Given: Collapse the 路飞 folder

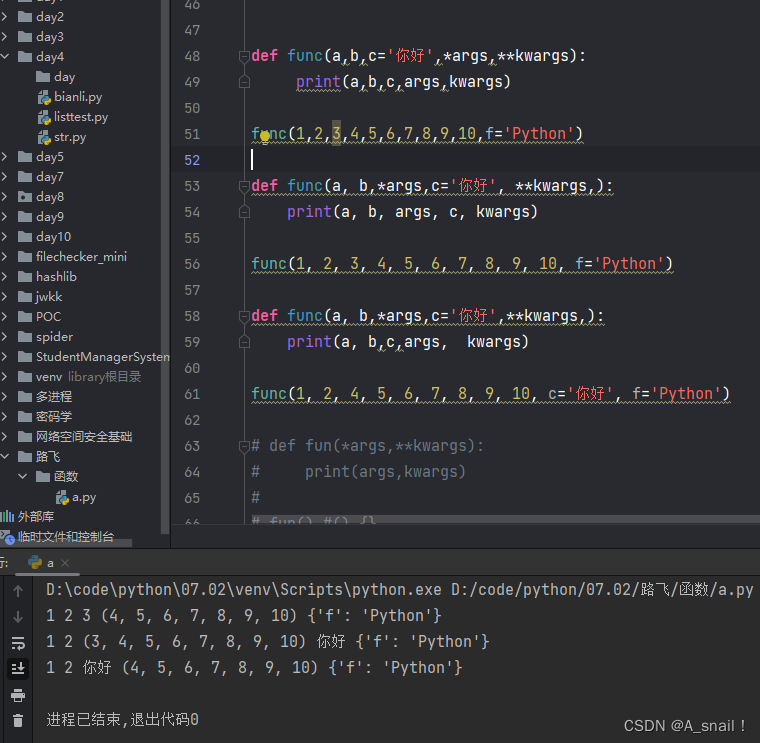Looking at the screenshot, I should pos(7,457).
